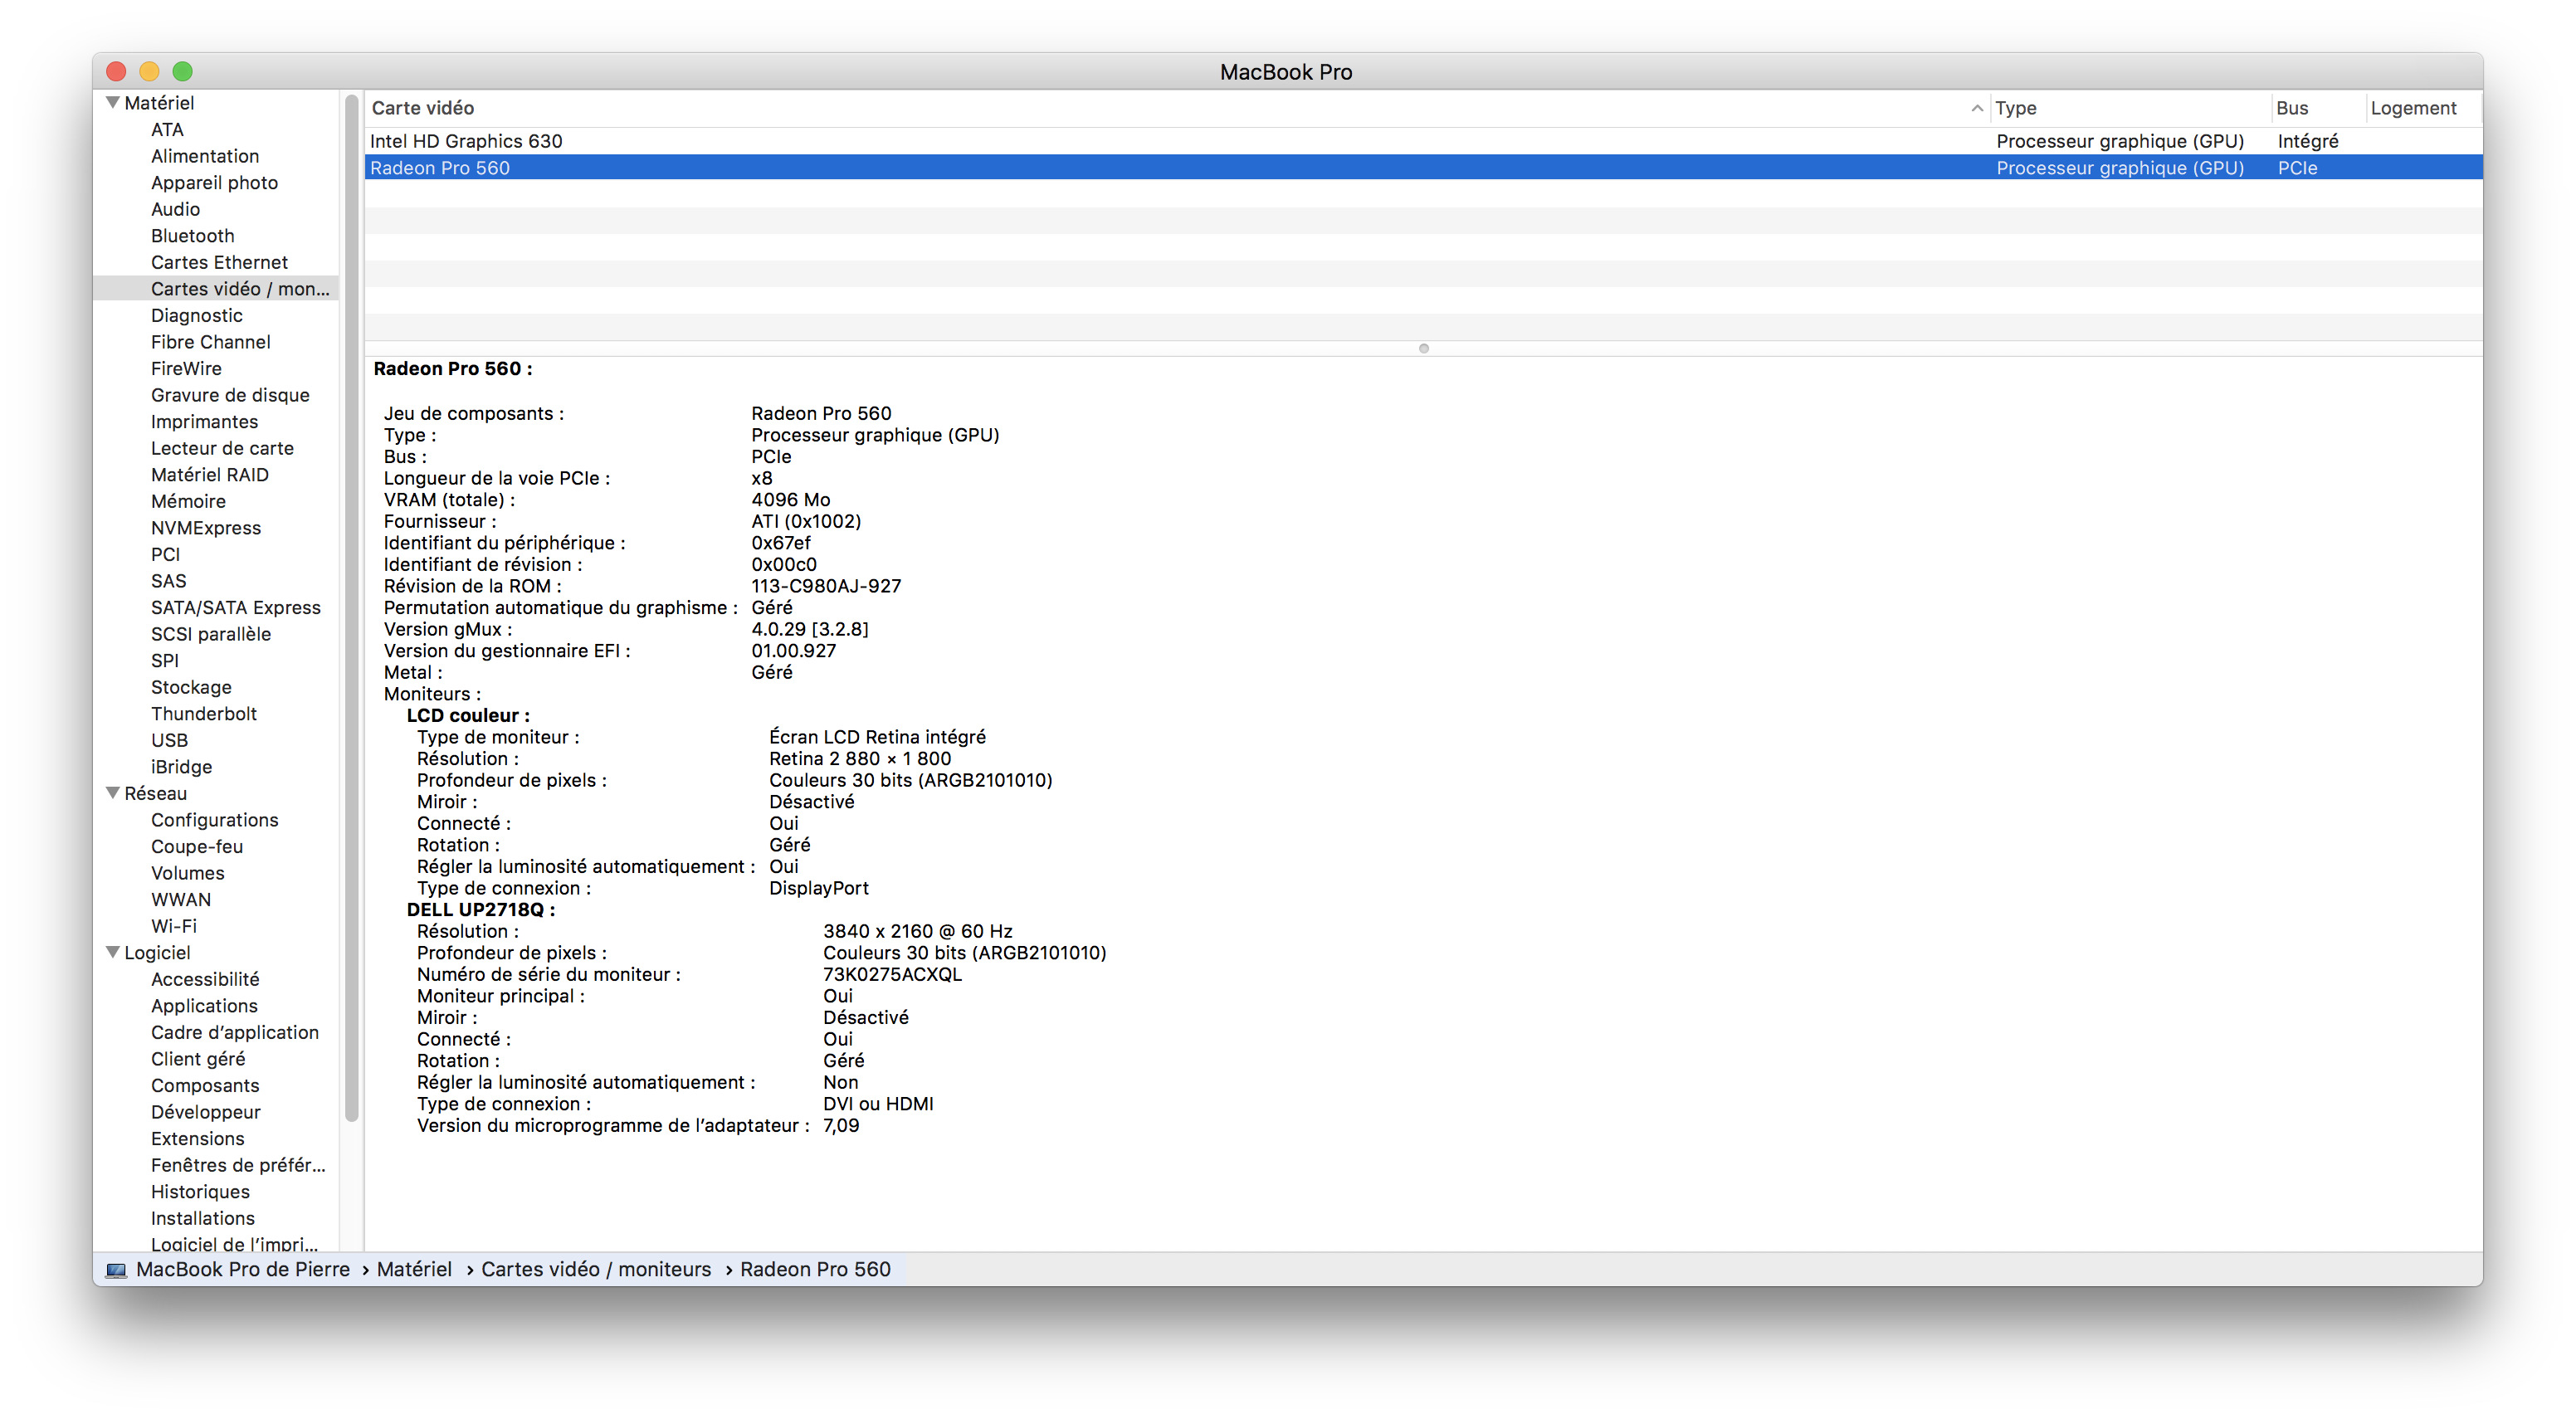This screenshot has width=2576, height=1419.
Task: Select Client géré in the sidebar
Action: [x=198, y=1058]
